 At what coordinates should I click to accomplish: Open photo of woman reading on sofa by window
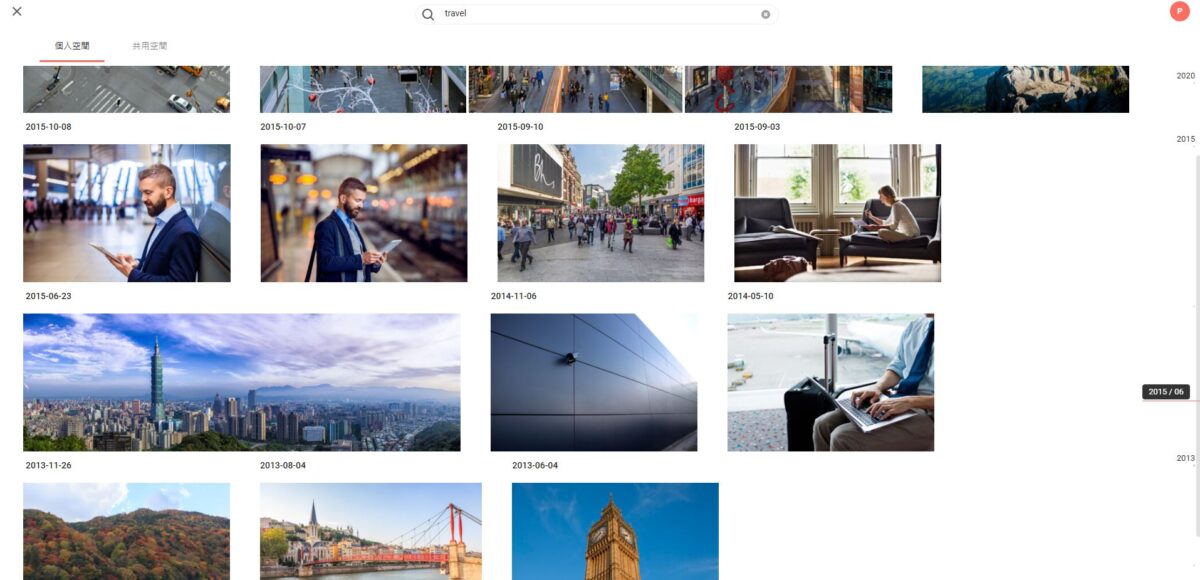pyautogui.click(x=838, y=213)
